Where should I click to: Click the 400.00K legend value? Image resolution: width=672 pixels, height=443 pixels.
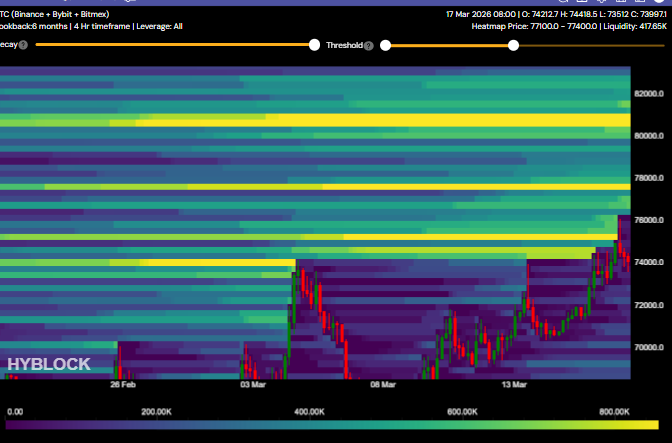309,412
